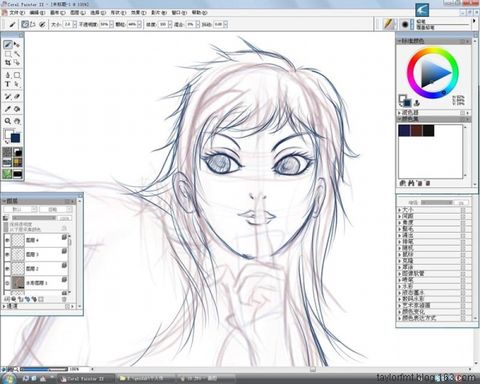This screenshot has height=384, width=480.
Task: Hide 图层 3 using its eye icon
Action: (7, 254)
